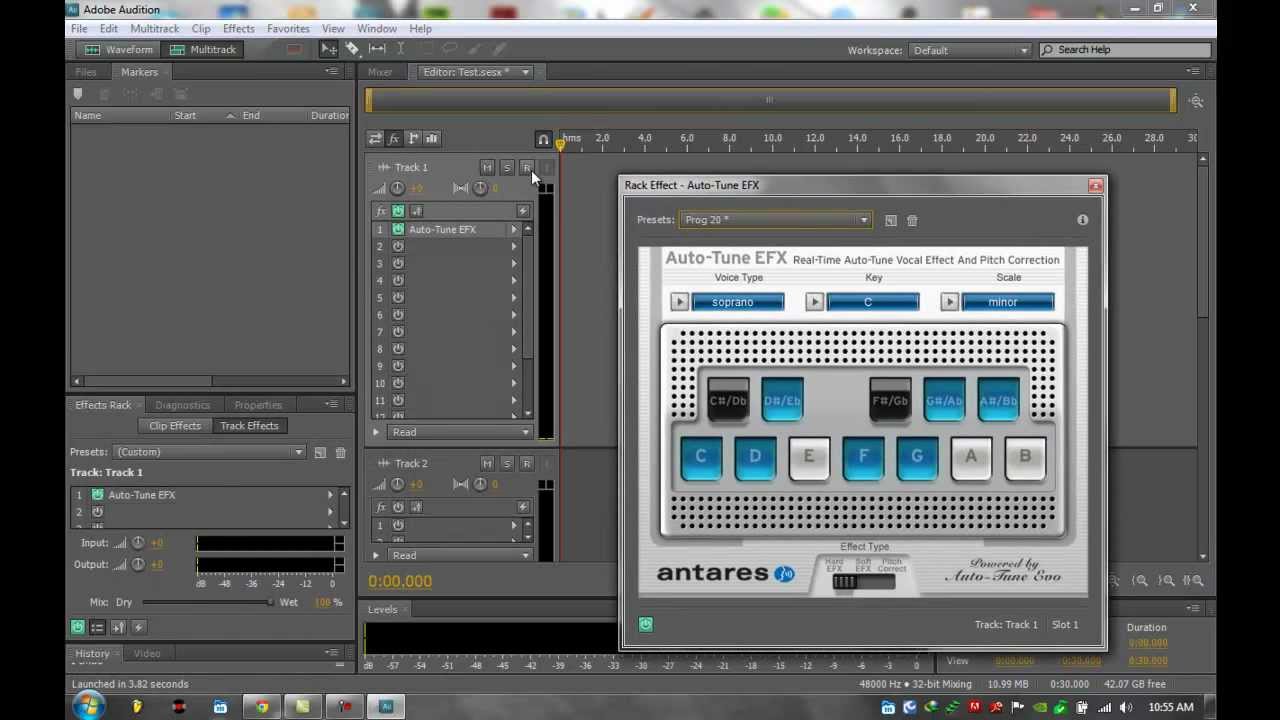This screenshot has height=720, width=1280.
Task: Open the Multitrack menu
Action: 154,28
